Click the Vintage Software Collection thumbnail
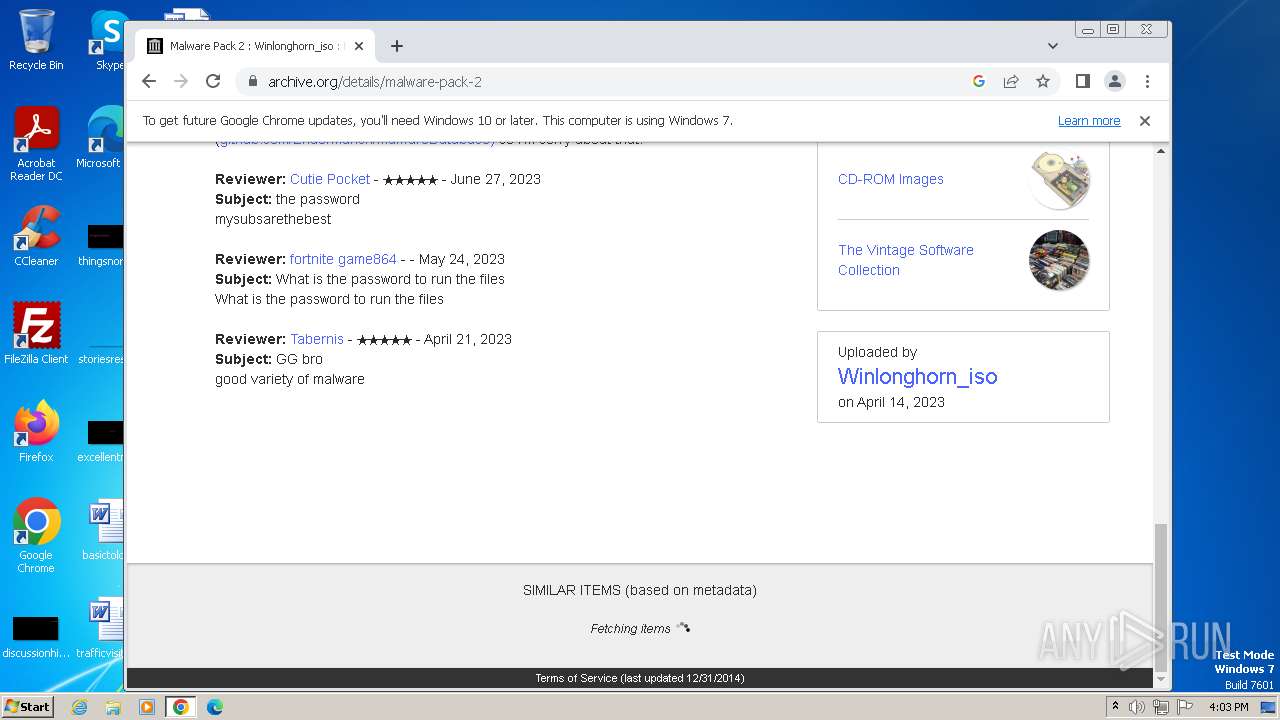1280x720 pixels. (1059, 260)
